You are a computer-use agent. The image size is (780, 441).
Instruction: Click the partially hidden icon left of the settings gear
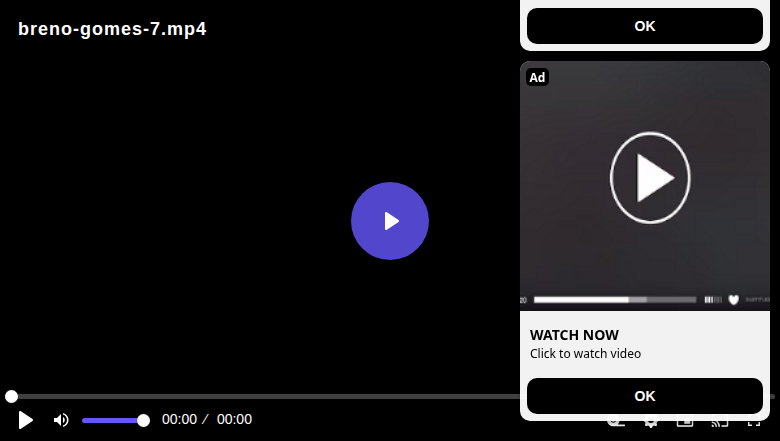[616, 424]
